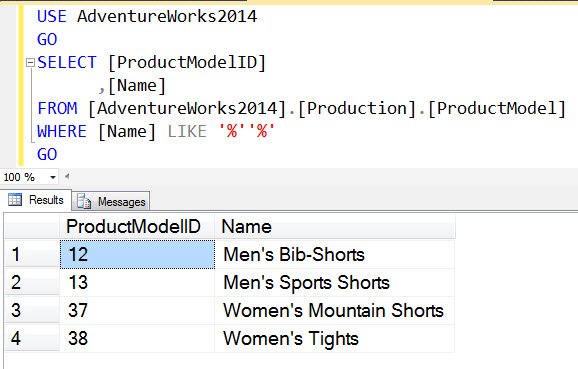Click the cell with value 12
The width and height of the screenshot is (578, 369).
(x=137, y=254)
